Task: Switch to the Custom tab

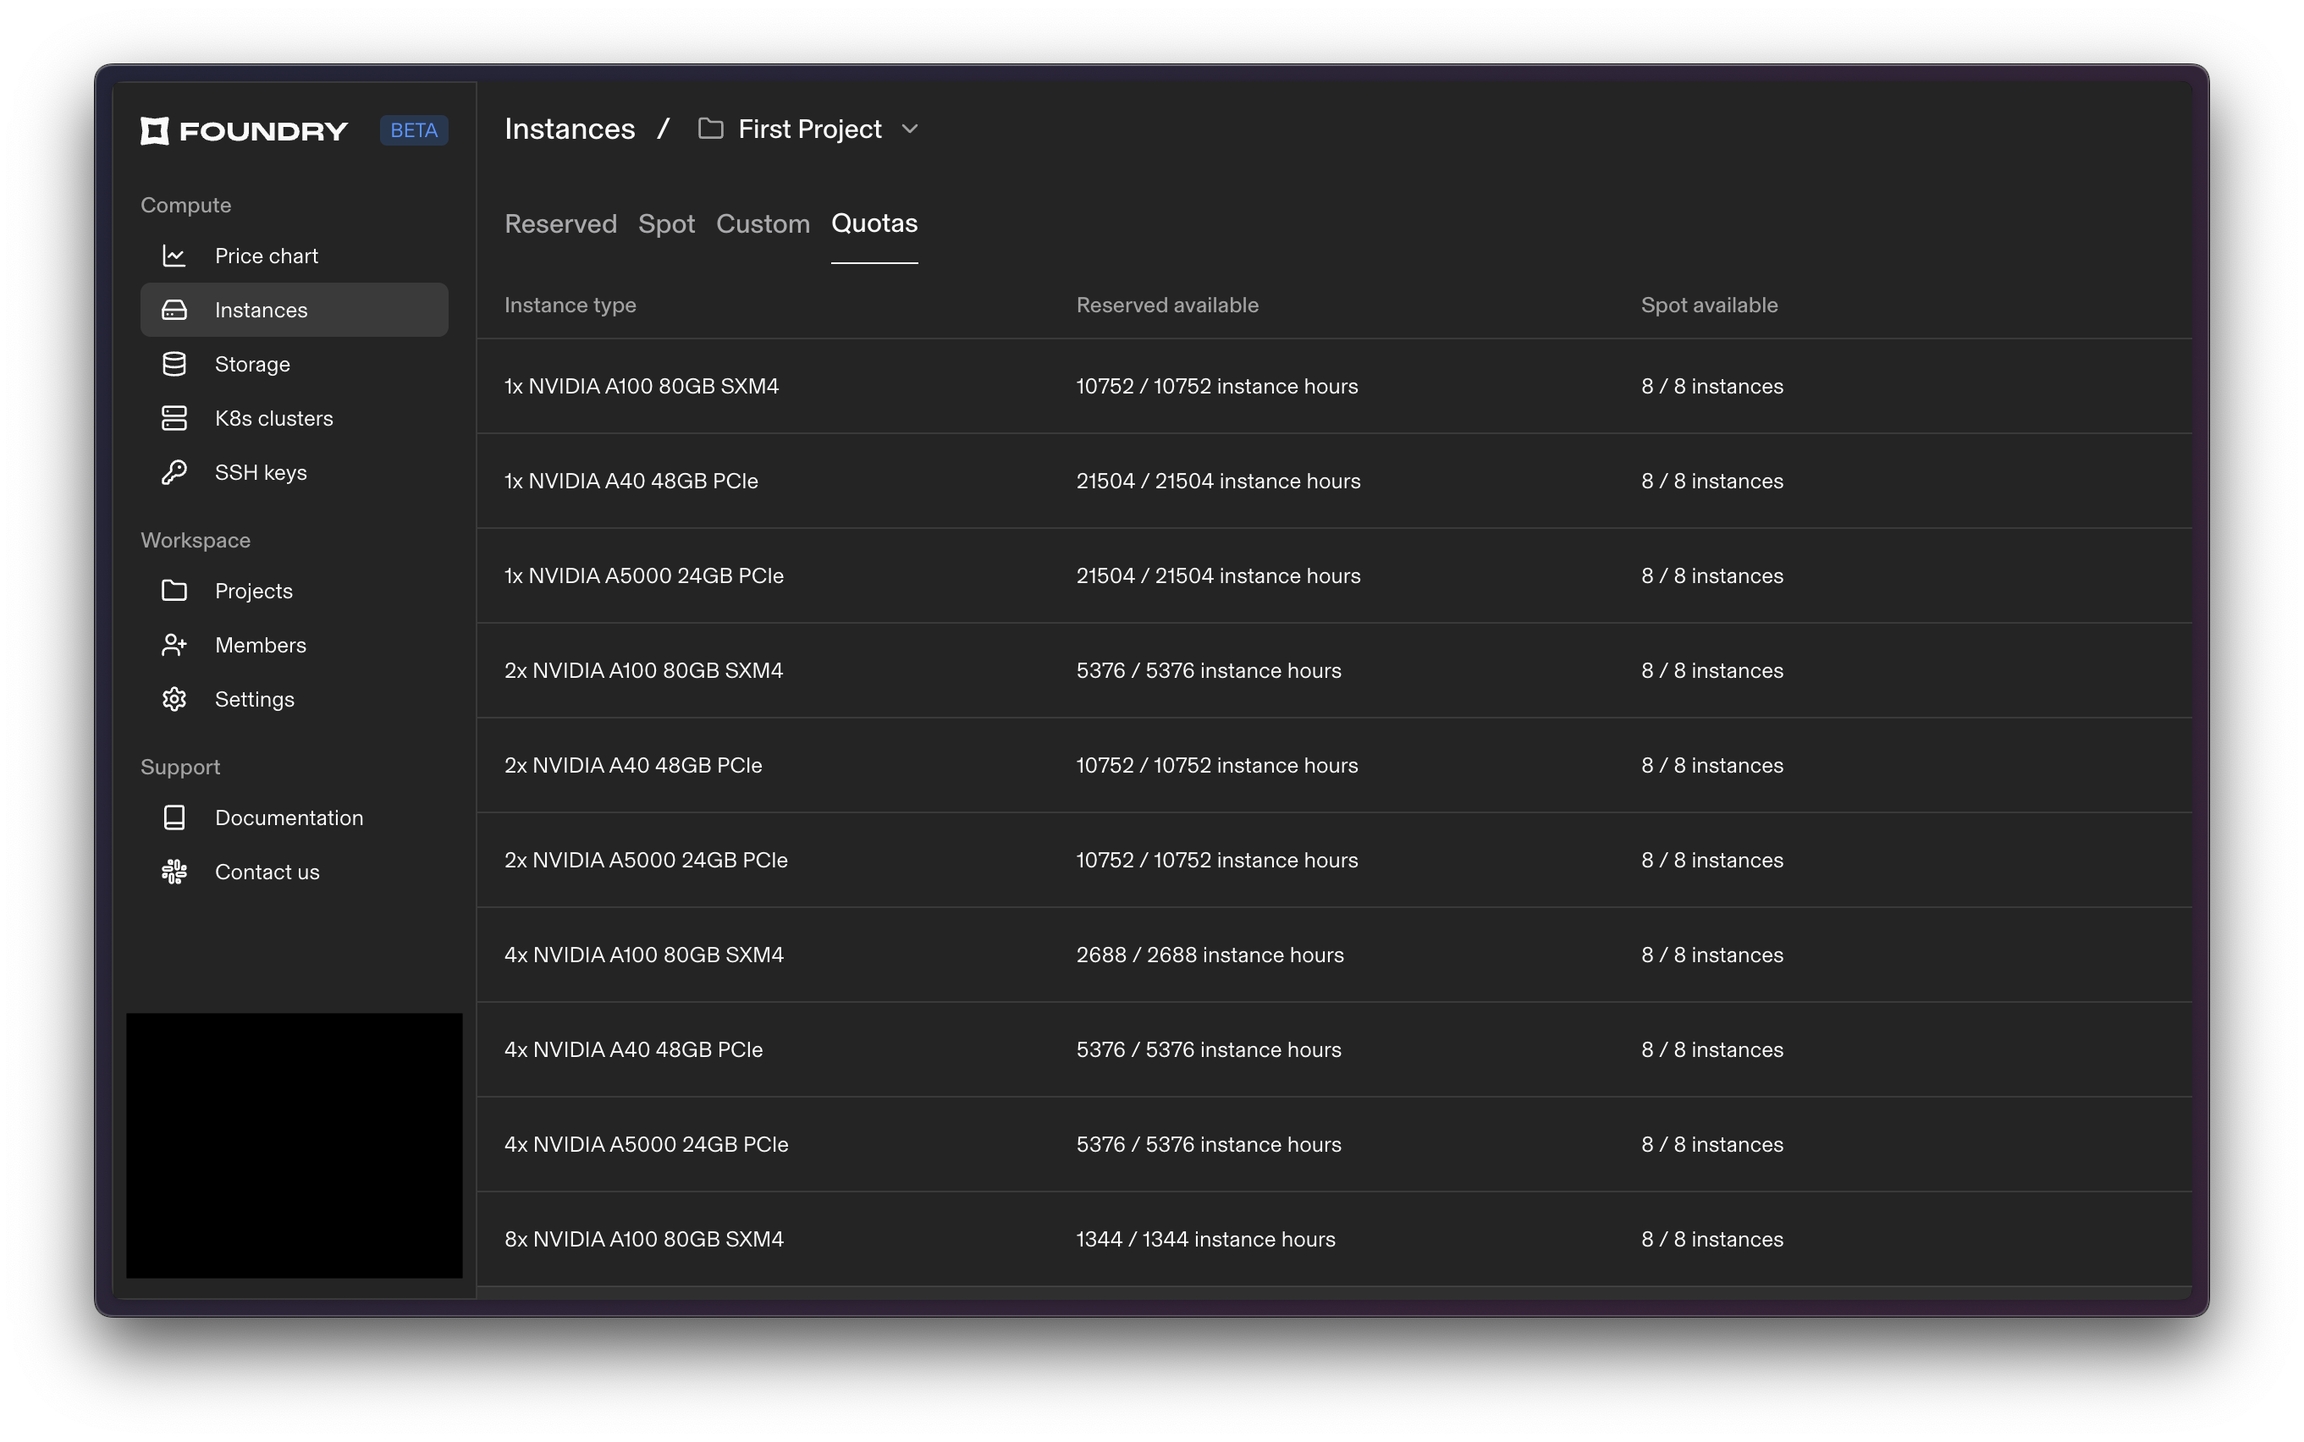Action: tap(763, 224)
